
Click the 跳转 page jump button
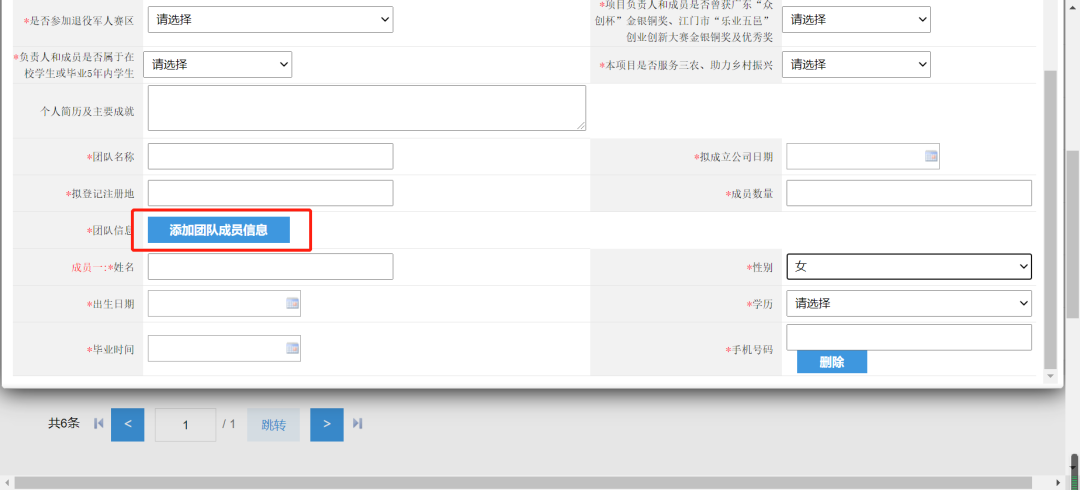[x=273, y=425]
